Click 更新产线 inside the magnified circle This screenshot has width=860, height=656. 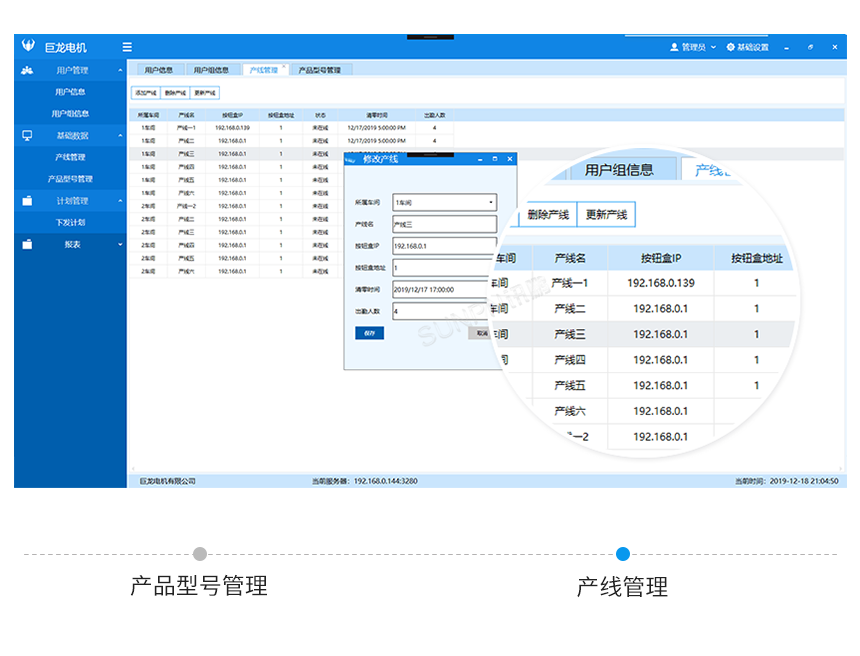605,214
